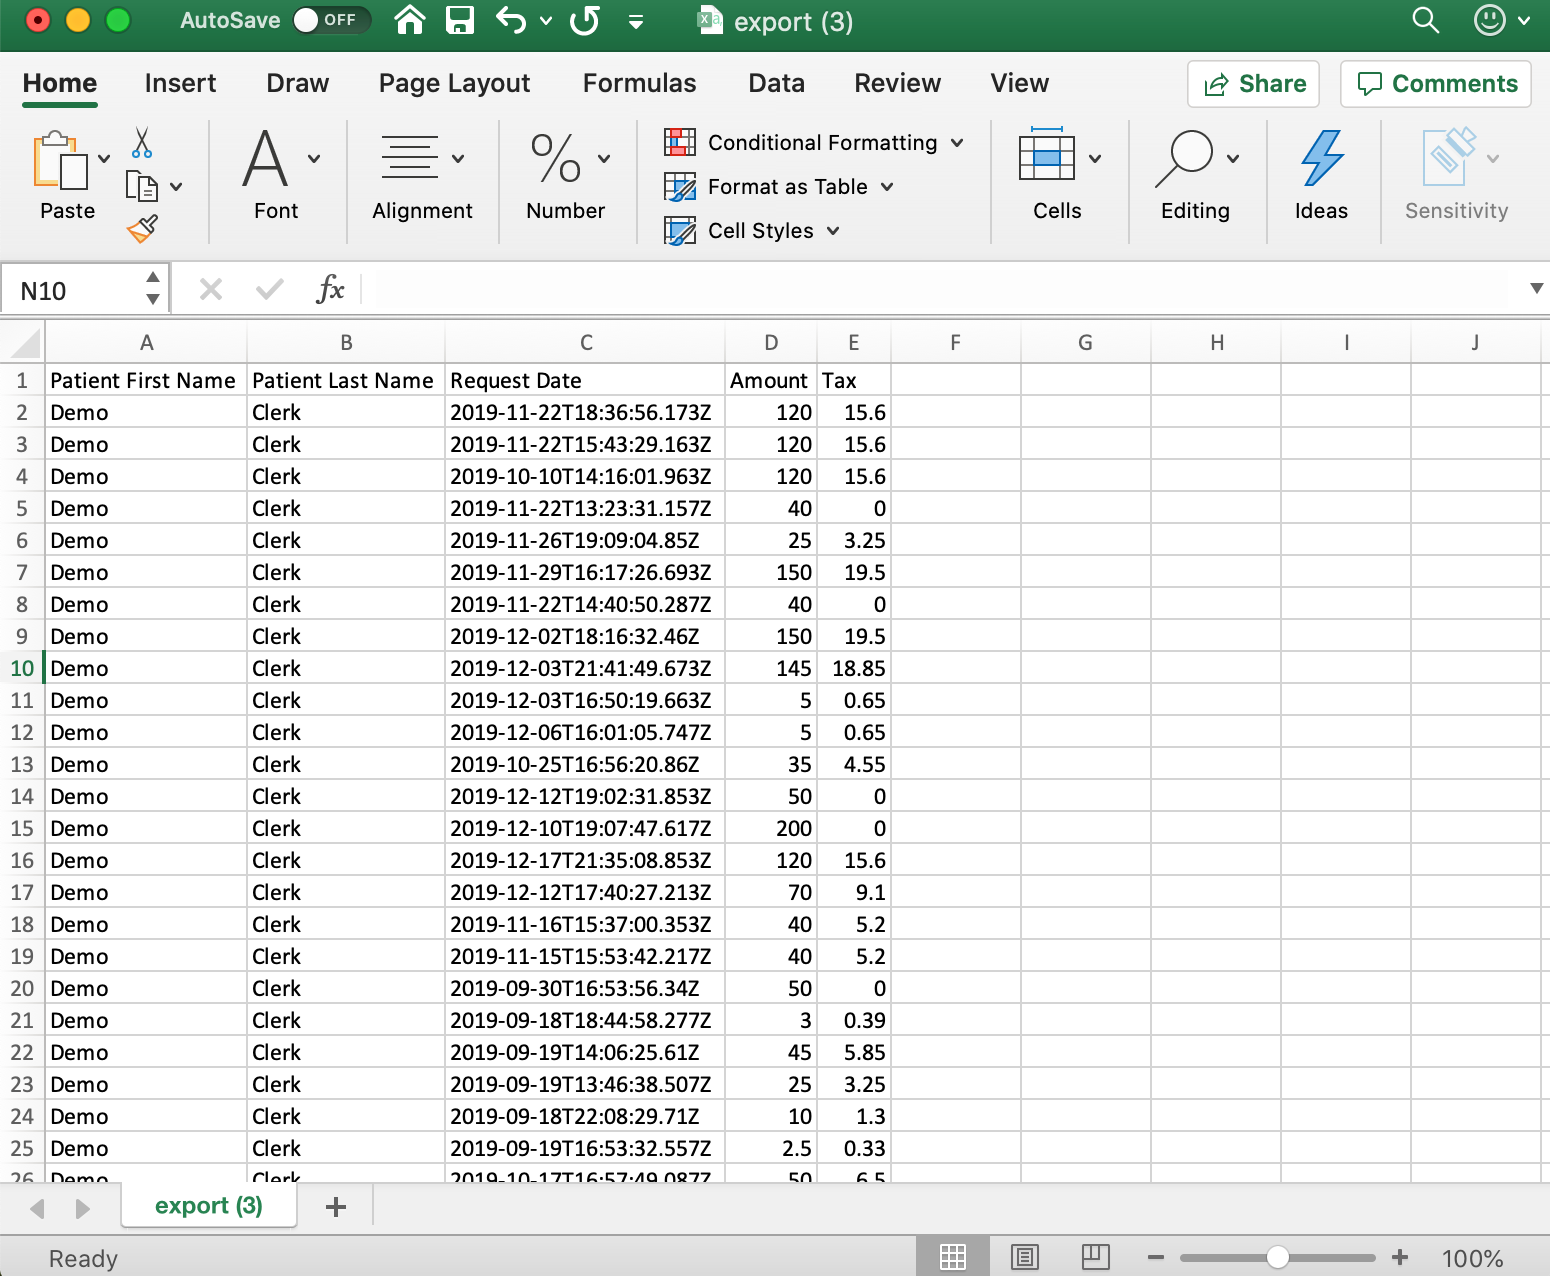
Task: Select the Cut scissors icon
Action: [x=142, y=143]
